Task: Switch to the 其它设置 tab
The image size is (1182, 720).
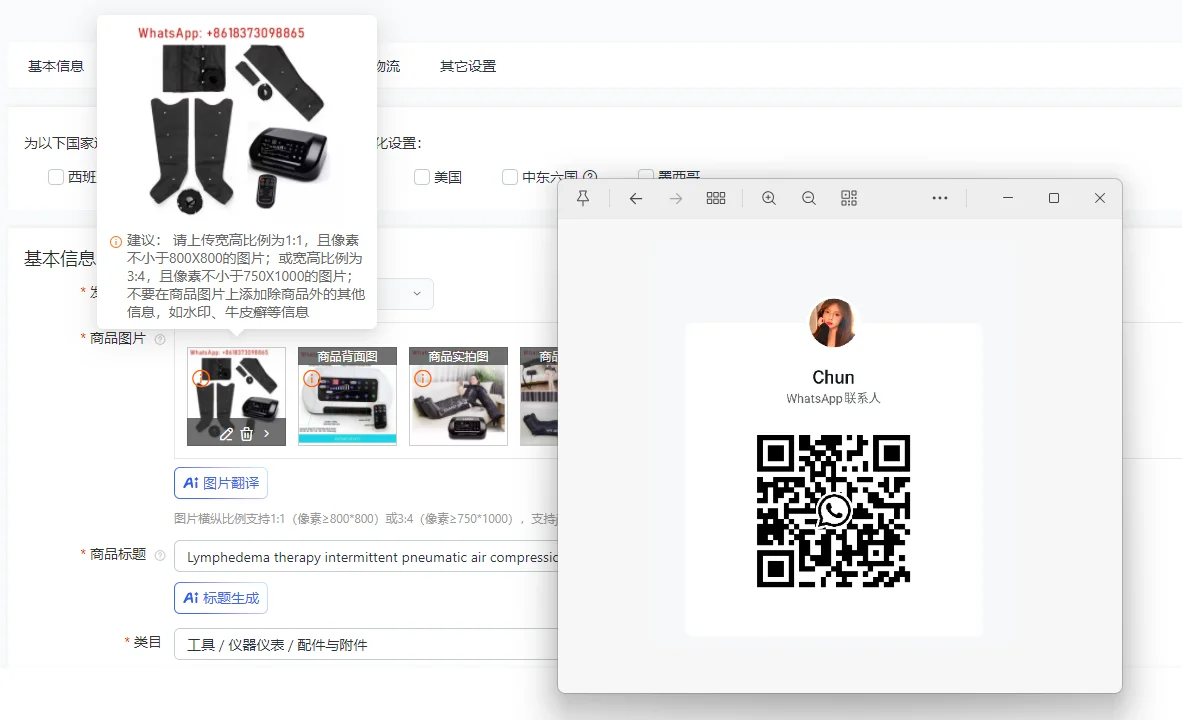Action: [x=468, y=66]
